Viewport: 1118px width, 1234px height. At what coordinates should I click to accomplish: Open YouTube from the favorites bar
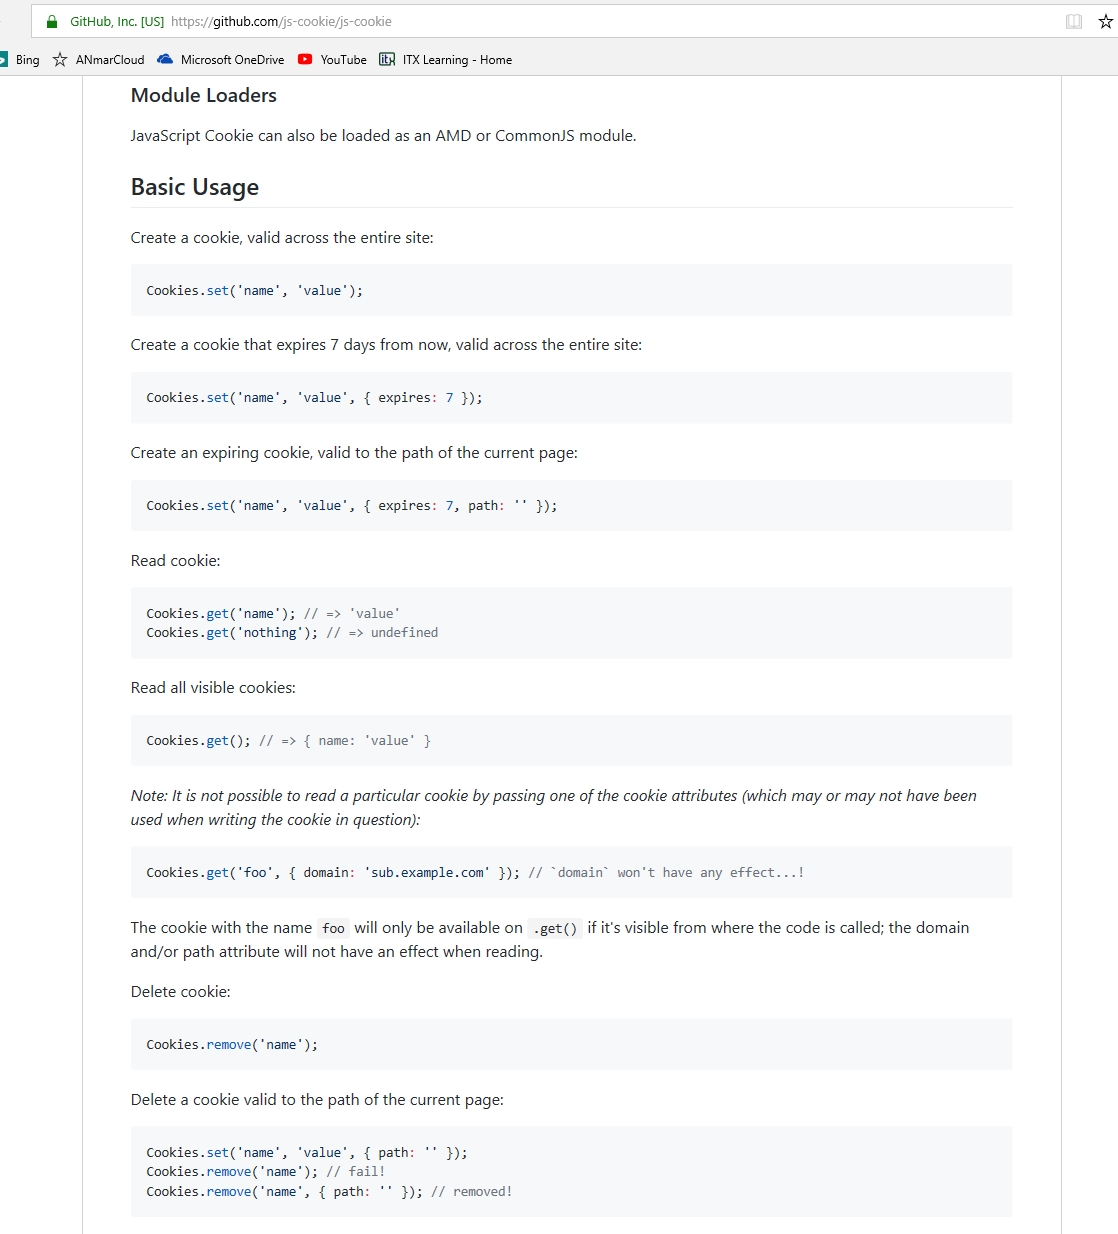342,59
